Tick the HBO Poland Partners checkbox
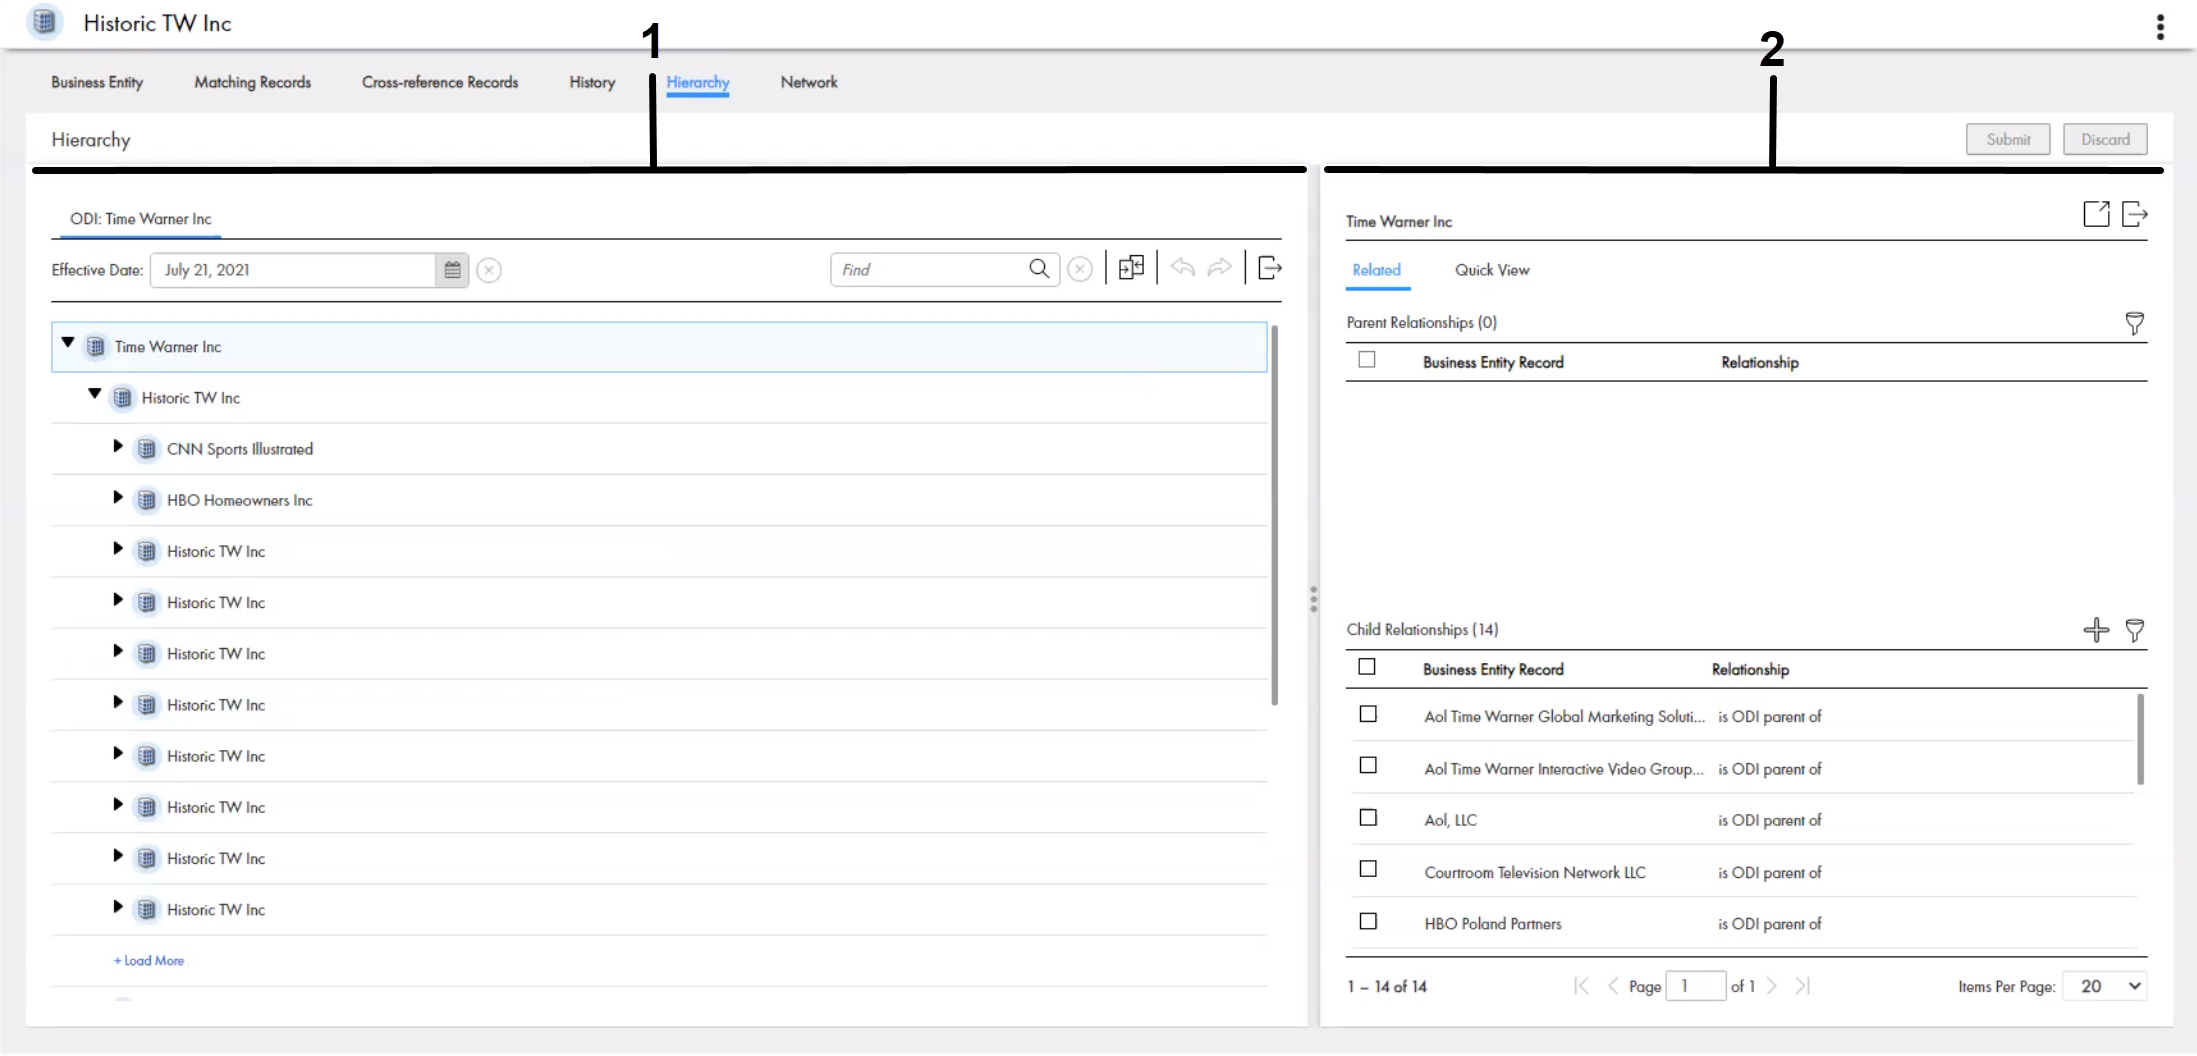Viewport: 2197px width, 1056px height. pyautogui.click(x=1368, y=922)
